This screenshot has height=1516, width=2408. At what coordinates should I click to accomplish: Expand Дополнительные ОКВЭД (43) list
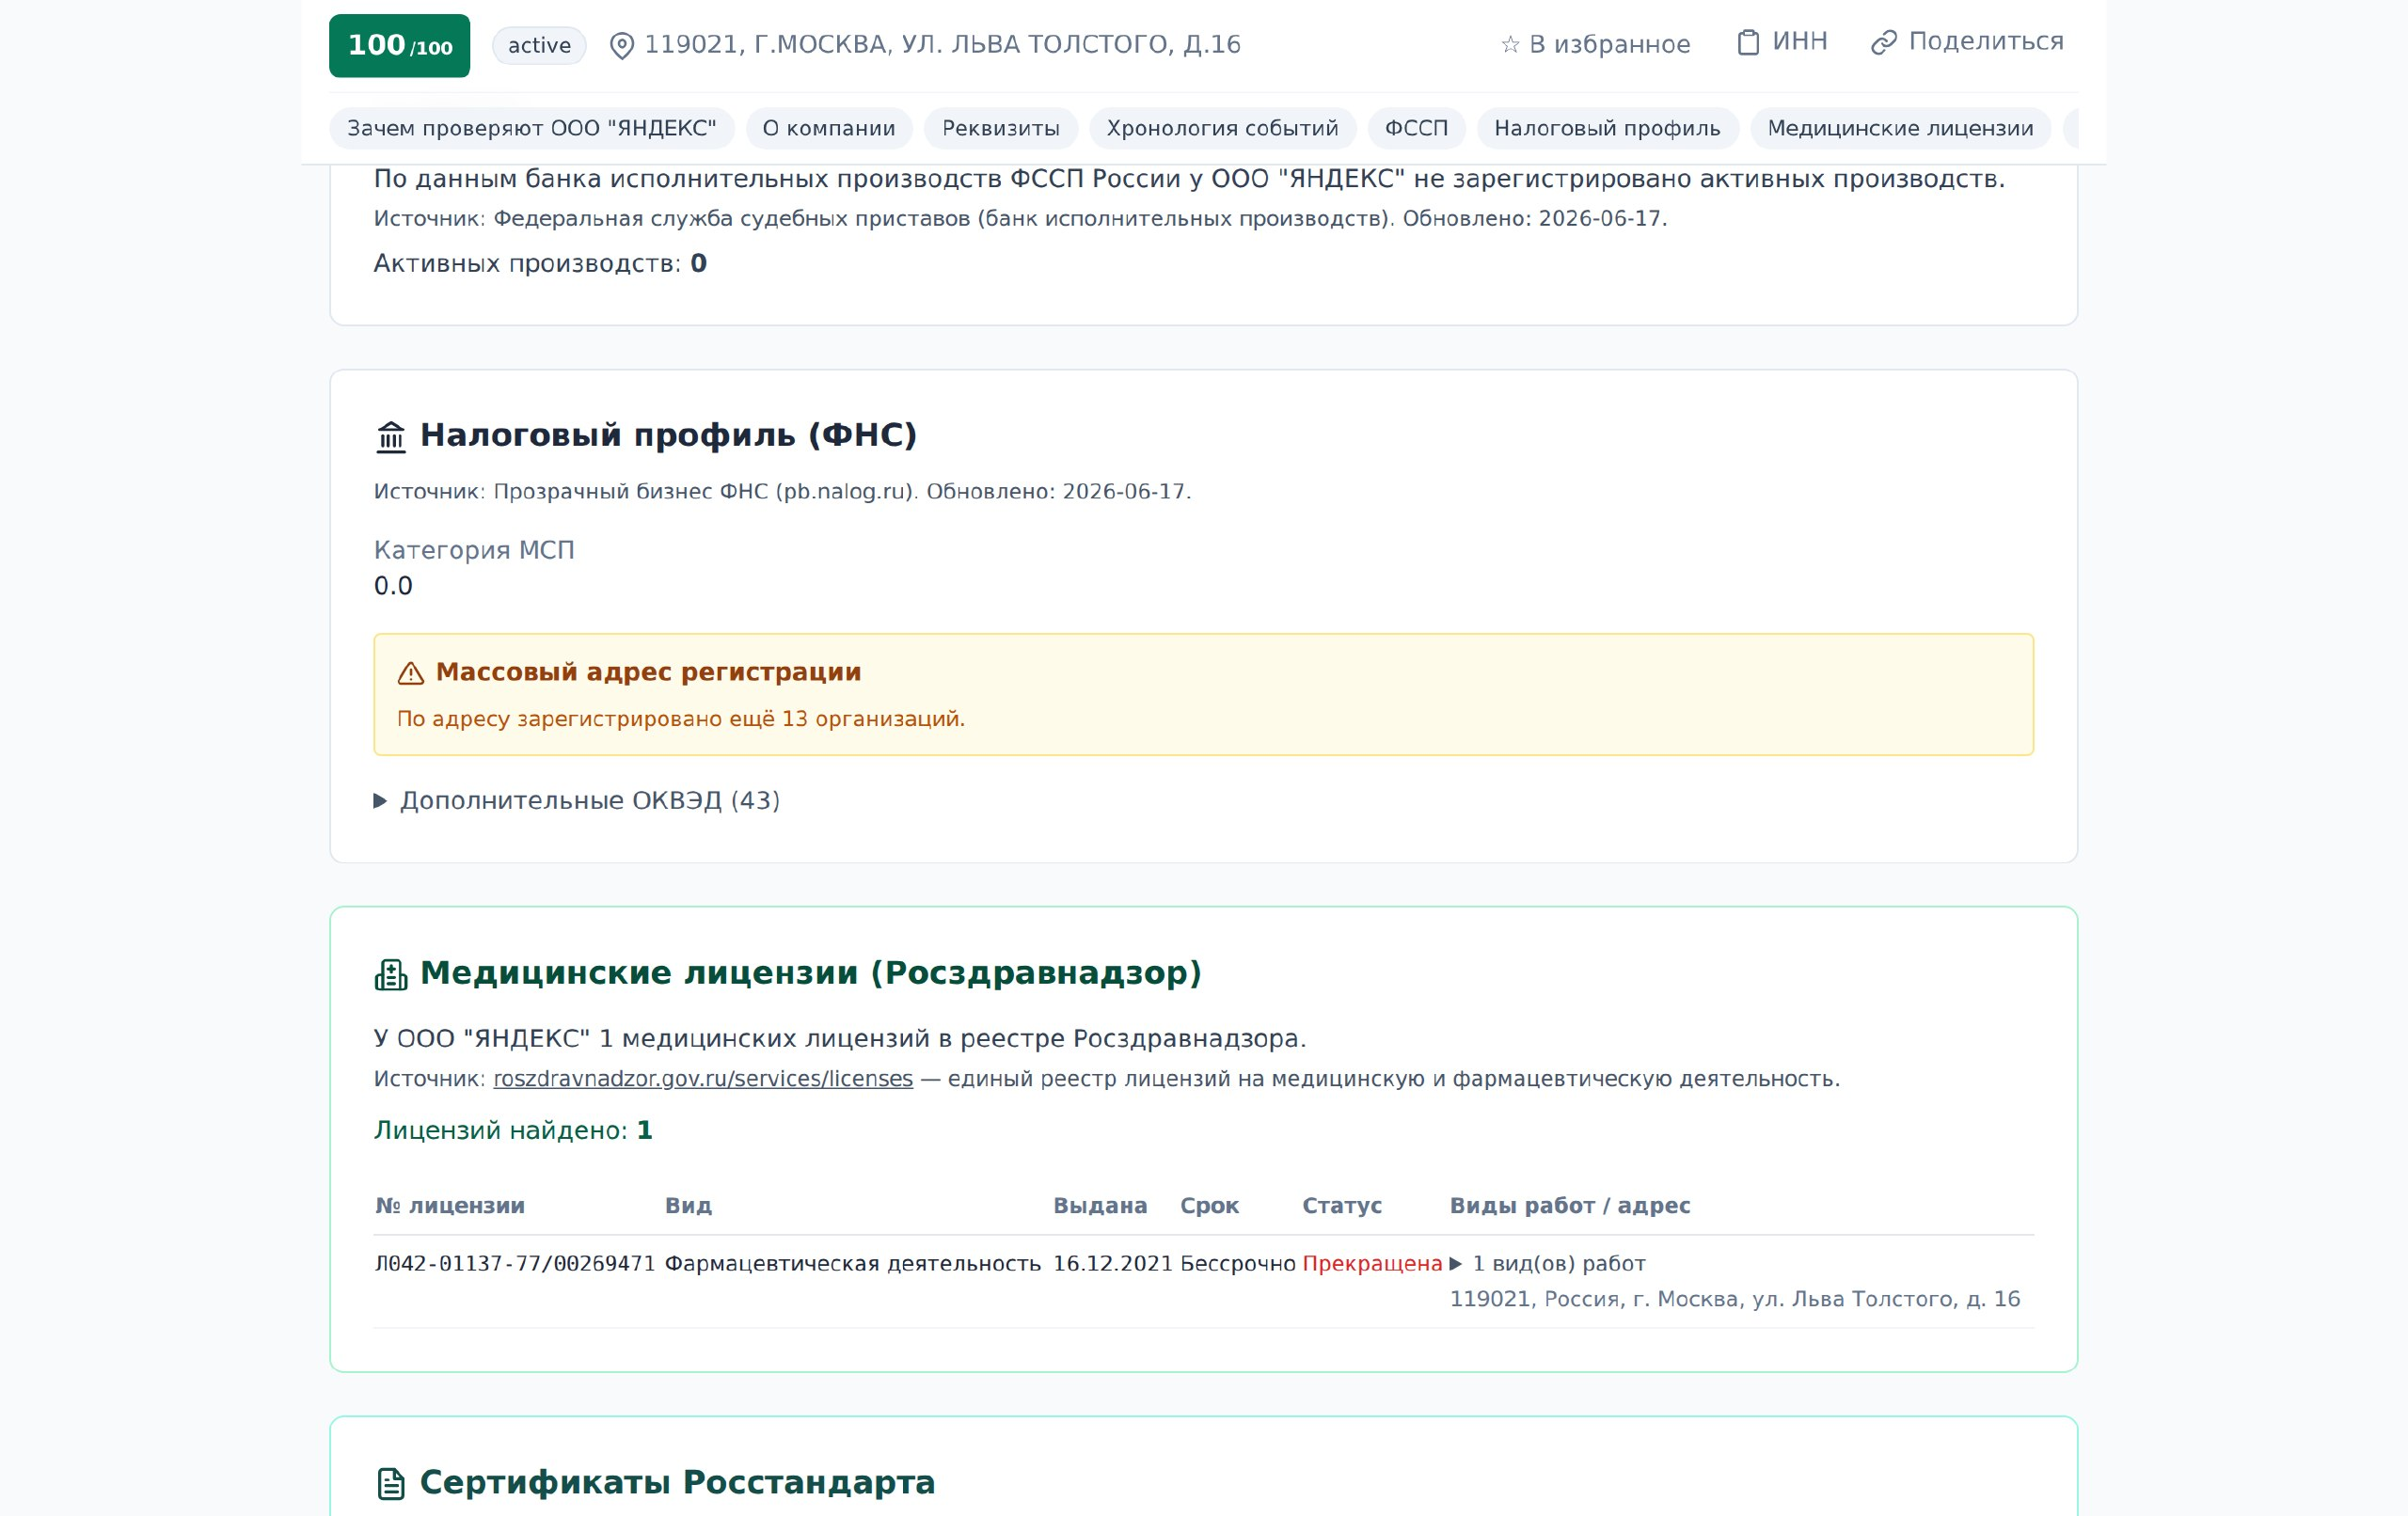pyautogui.click(x=577, y=801)
